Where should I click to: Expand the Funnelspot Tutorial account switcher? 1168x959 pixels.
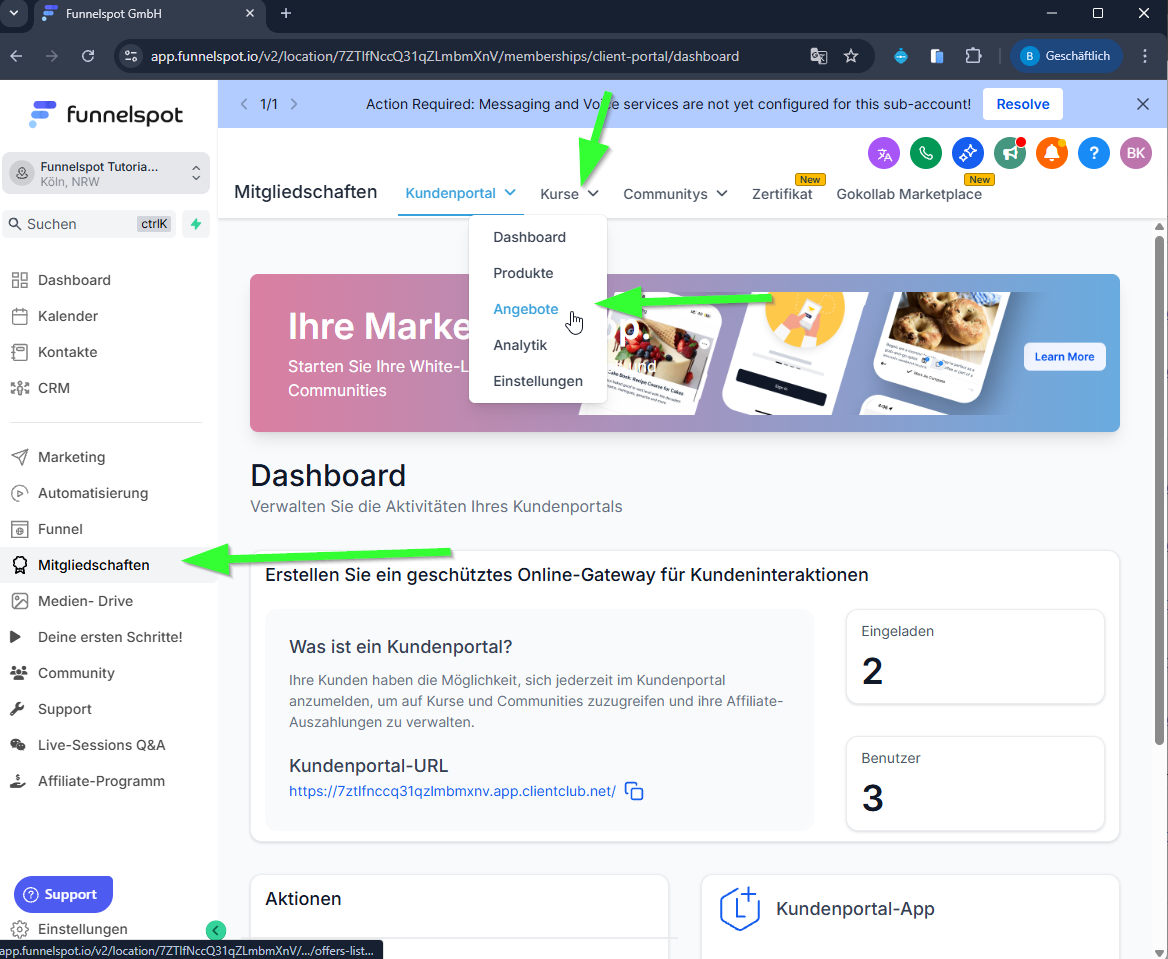(106, 173)
